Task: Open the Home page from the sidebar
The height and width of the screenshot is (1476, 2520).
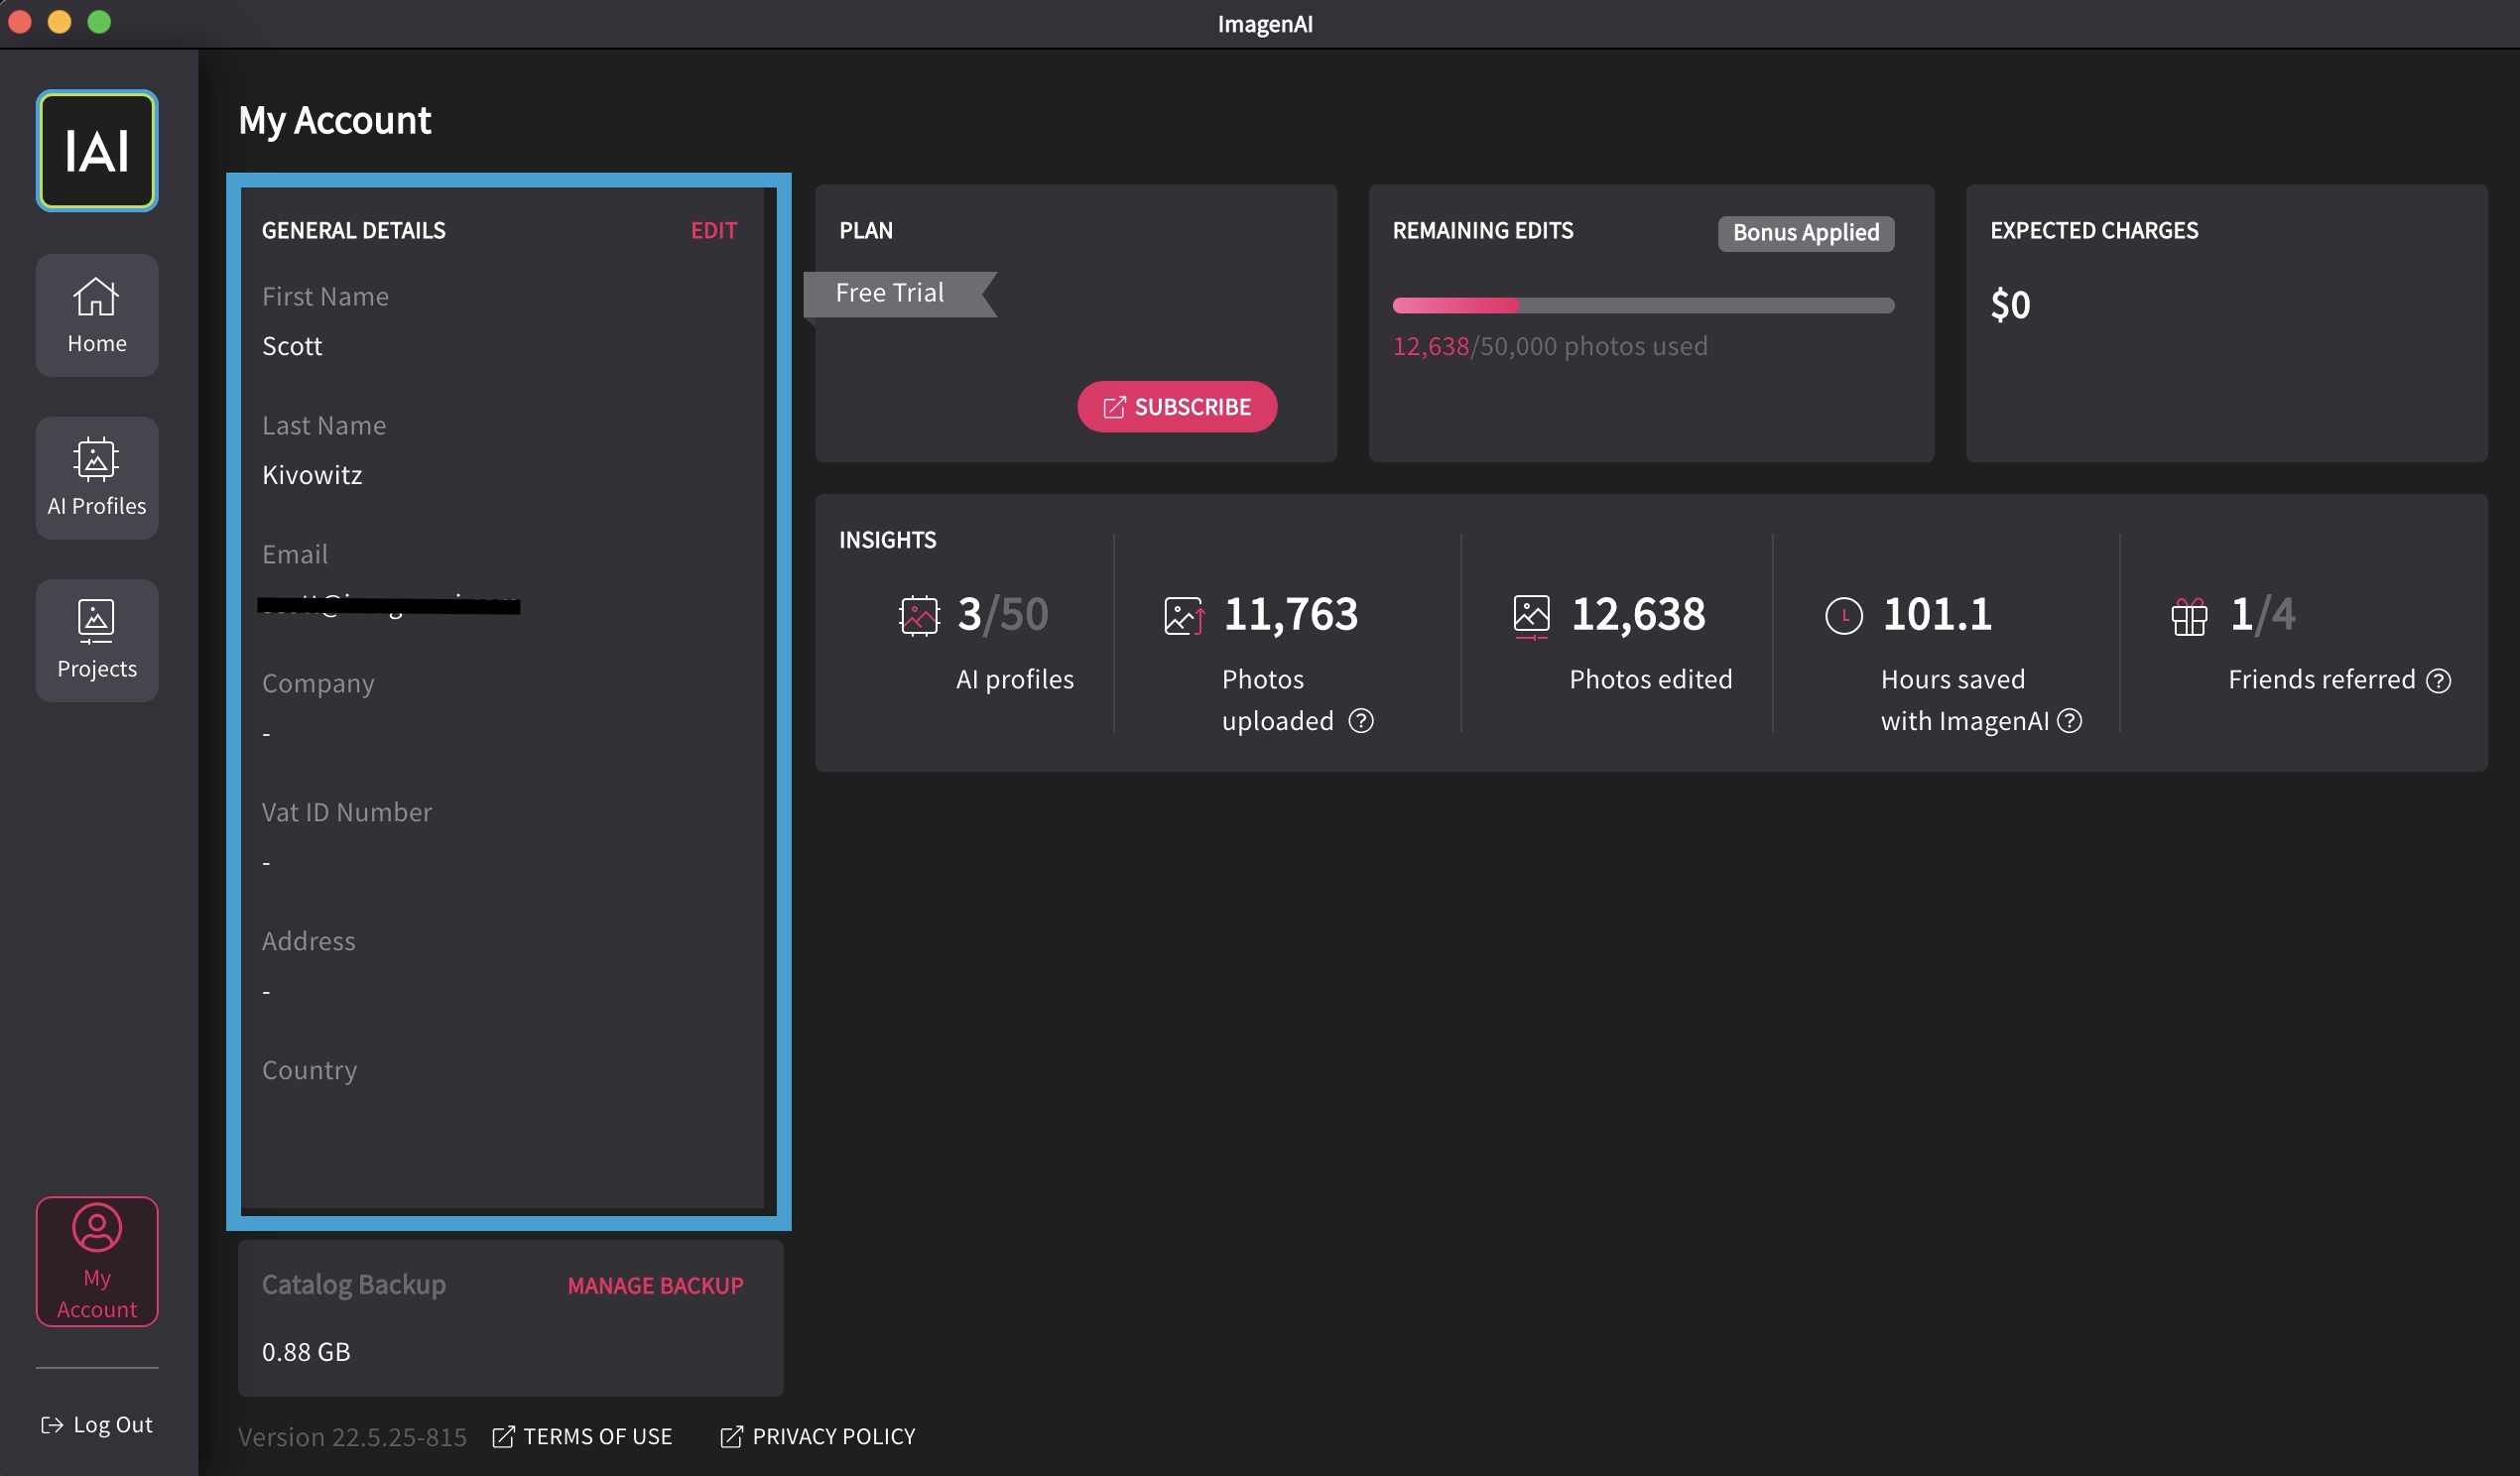Action: pos(97,315)
